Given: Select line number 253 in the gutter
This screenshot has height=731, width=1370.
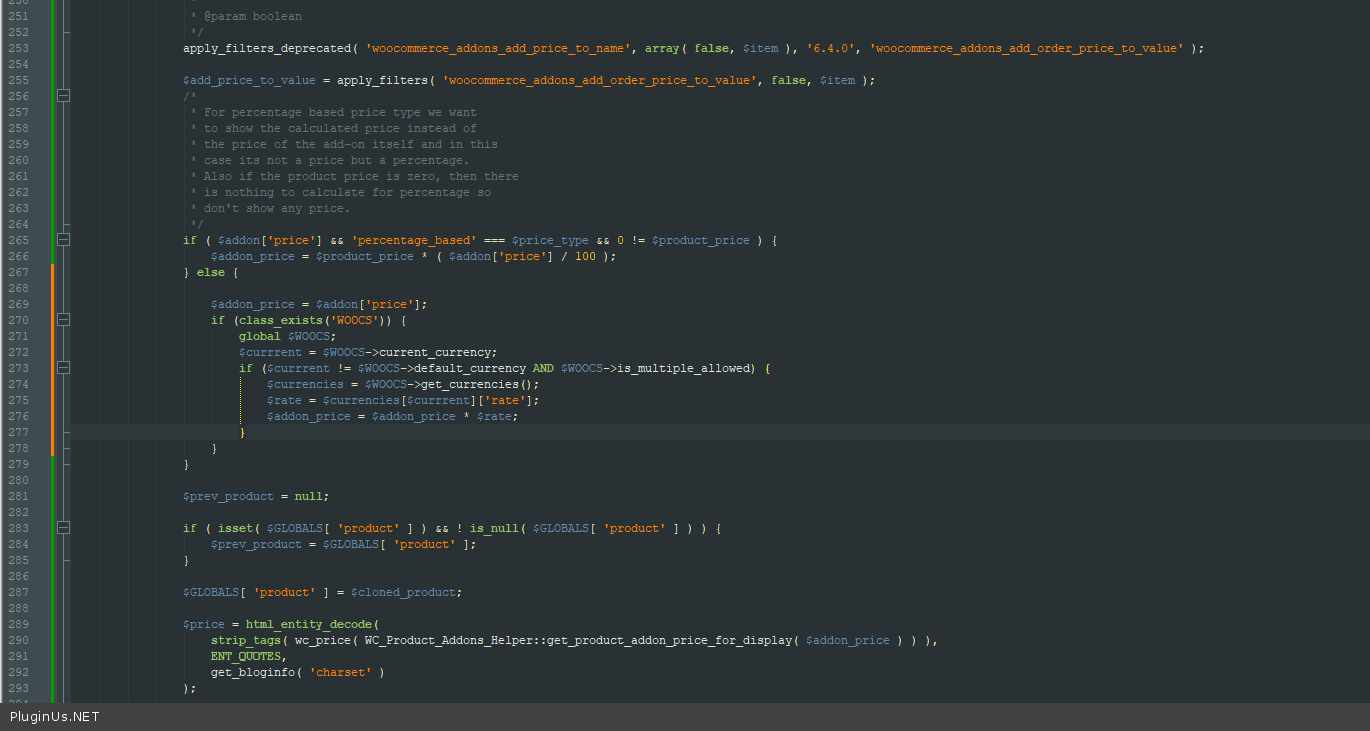Looking at the screenshot, I should pyautogui.click(x=18, y=48).
